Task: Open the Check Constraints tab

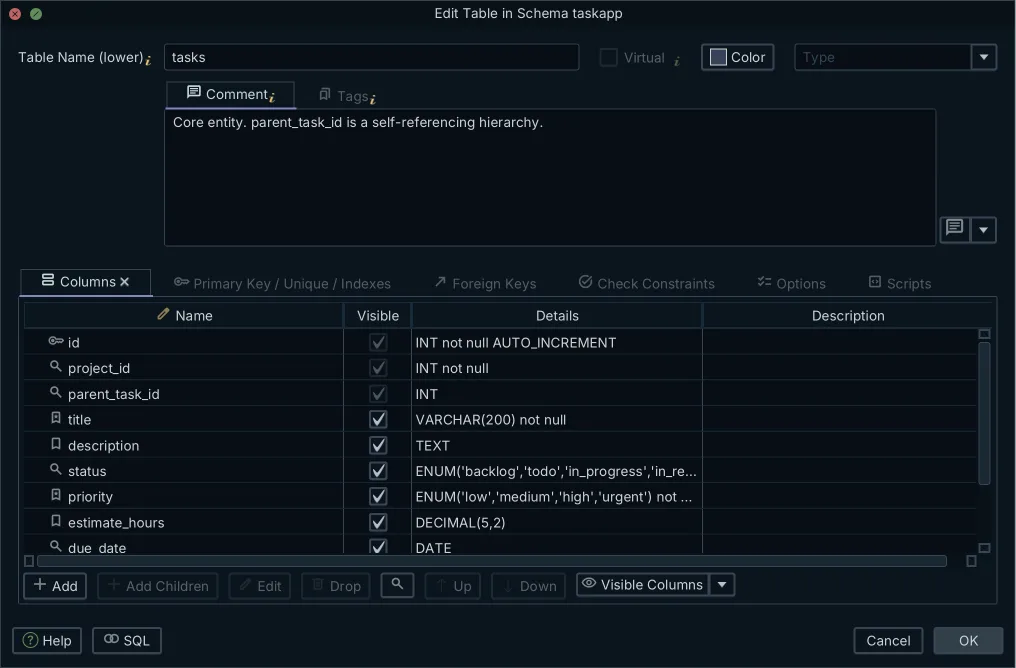Action: coord(647,283)
